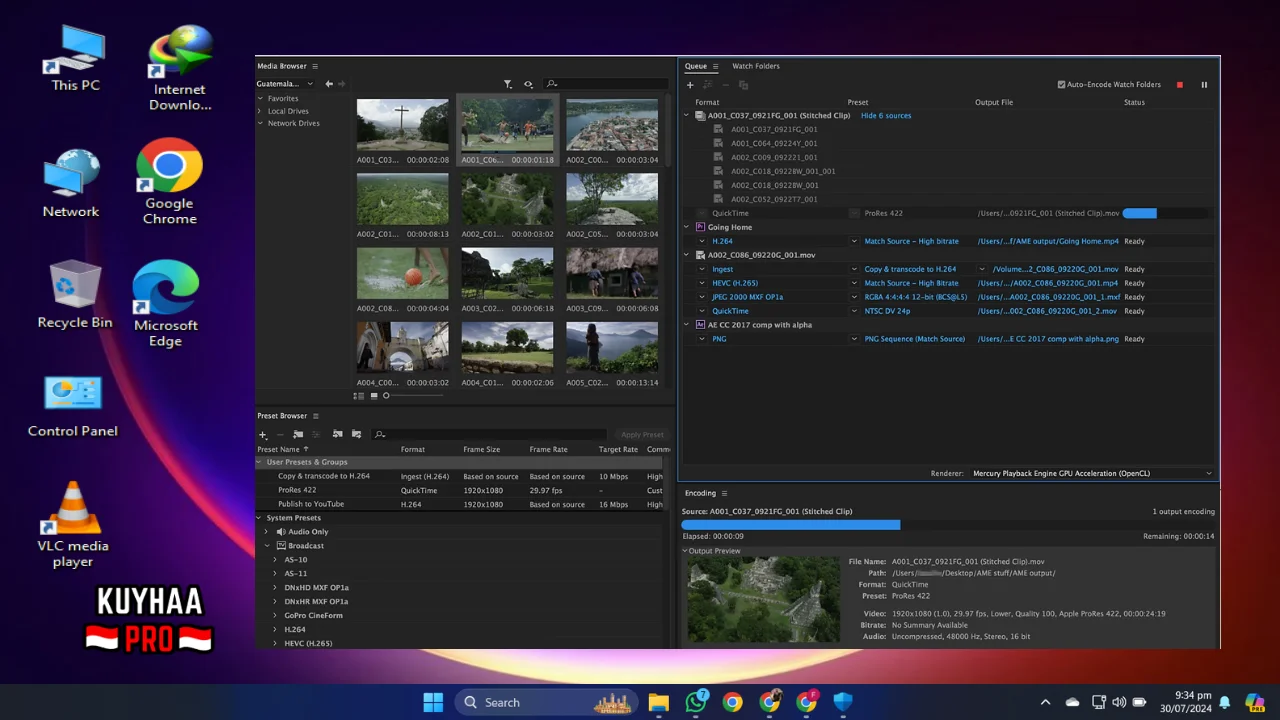Image resolution: width=1280 pixels, height=720 pixels.
Task: Collapse the Output Preview section
Action: coord(685,551)
